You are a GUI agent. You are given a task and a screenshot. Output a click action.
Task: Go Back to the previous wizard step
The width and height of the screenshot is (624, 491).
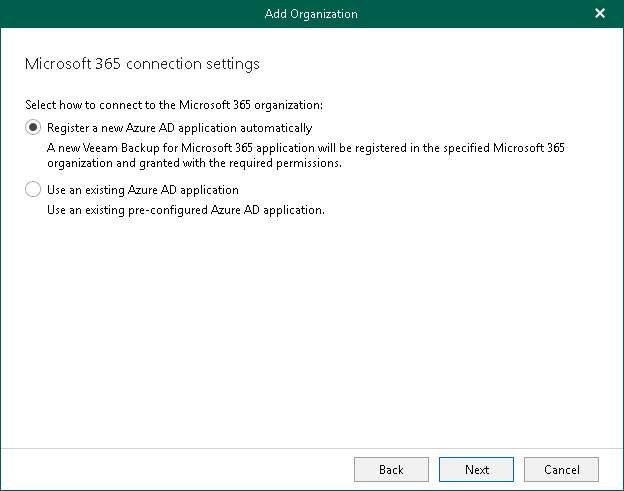[391, 469]
